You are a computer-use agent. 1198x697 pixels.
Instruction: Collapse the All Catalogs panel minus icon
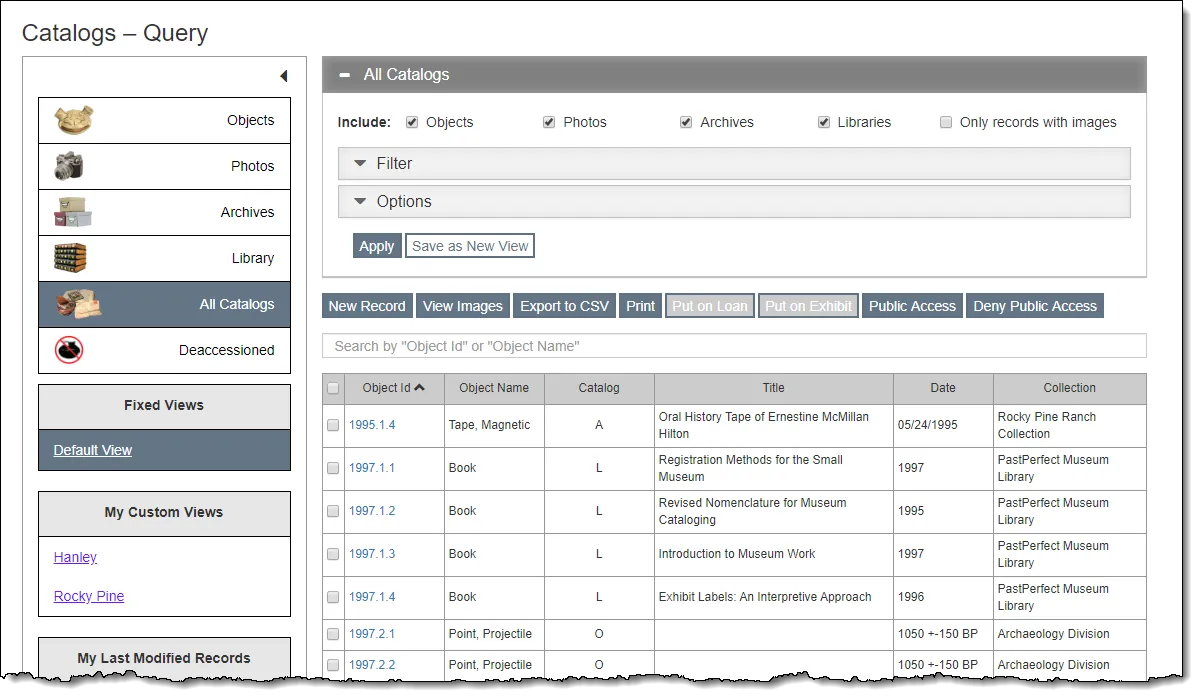(x=345, y=75)
